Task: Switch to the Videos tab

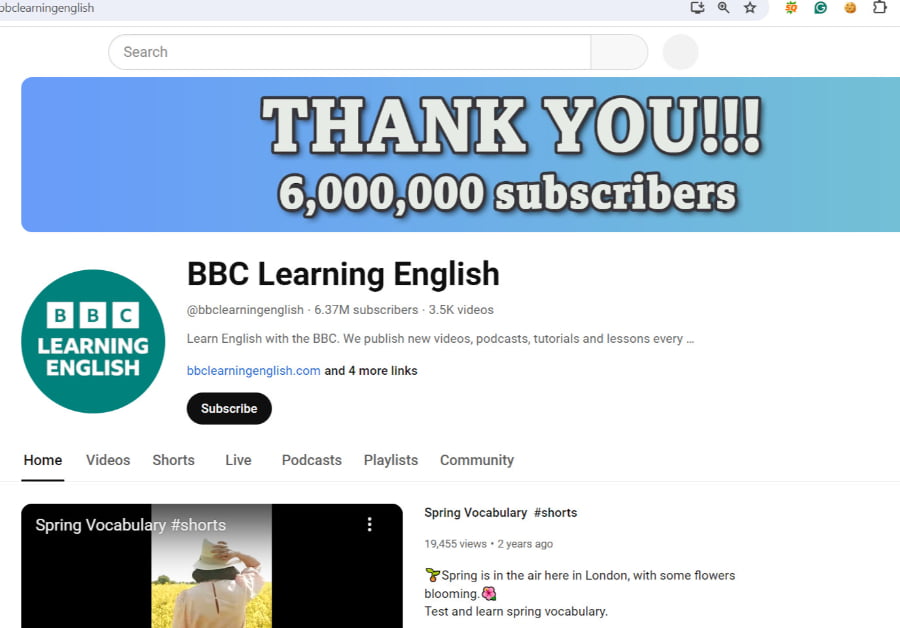Action: 107,460
